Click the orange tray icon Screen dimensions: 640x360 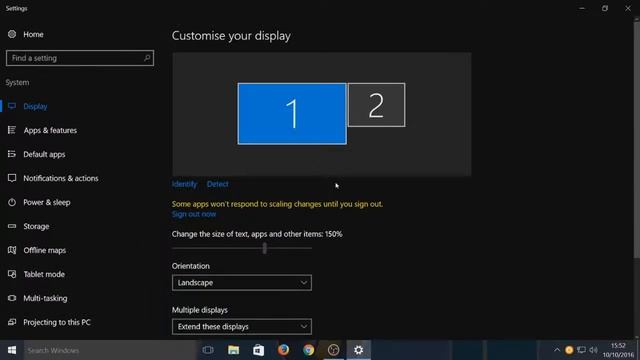pyautogui.click(x=569, y=350)
